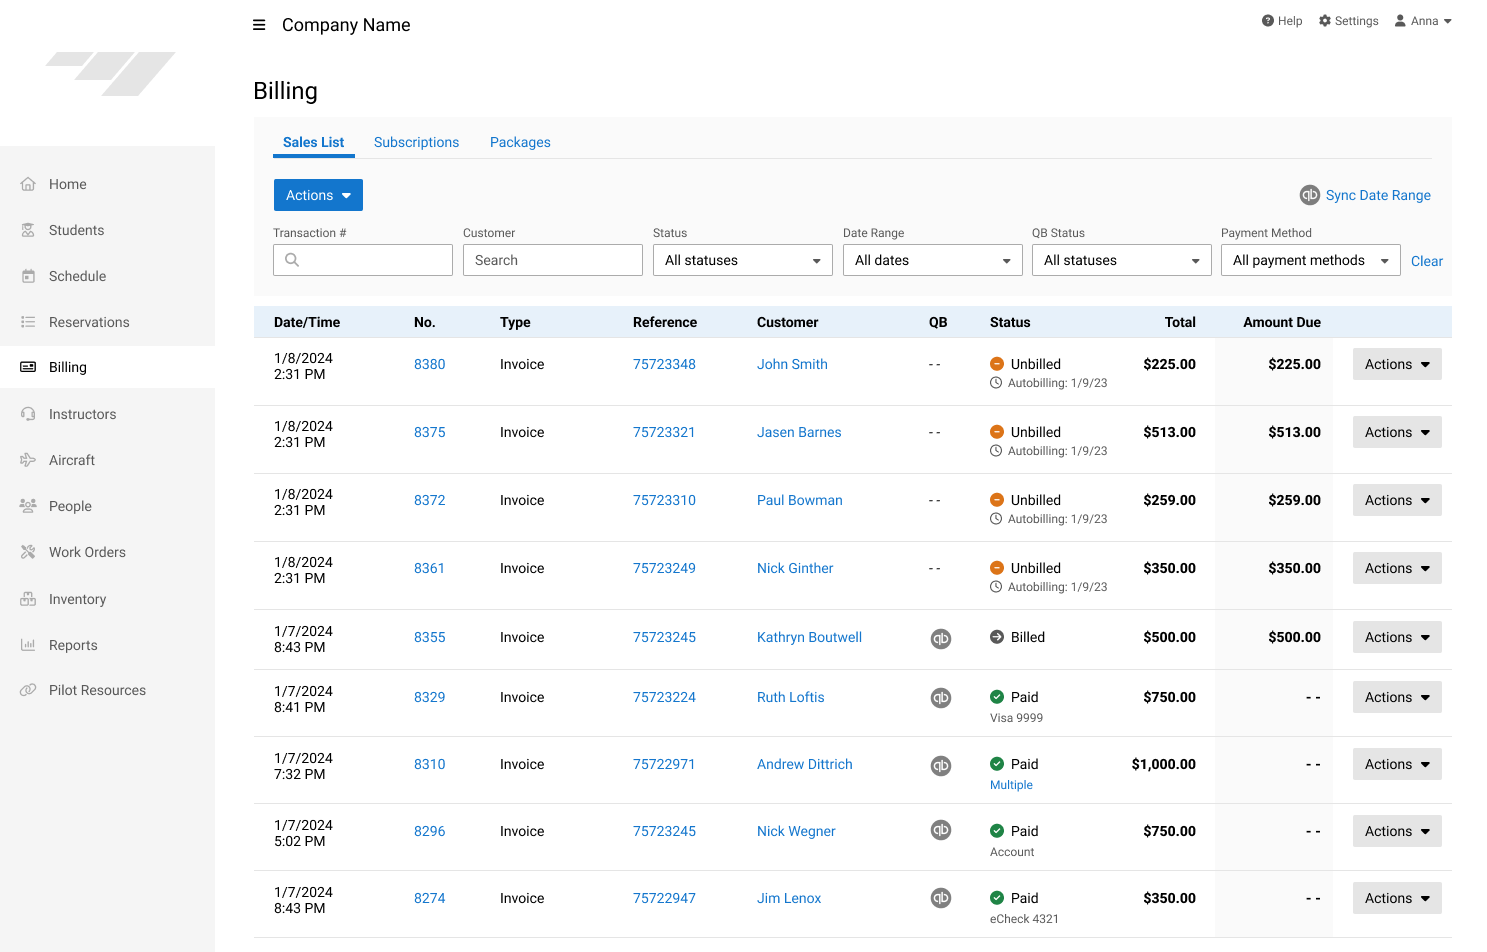This screenshot has height=952, width=1487.
Task: Open the Anna account menu
Action: pyautogui.click(x=1423, y=20)
